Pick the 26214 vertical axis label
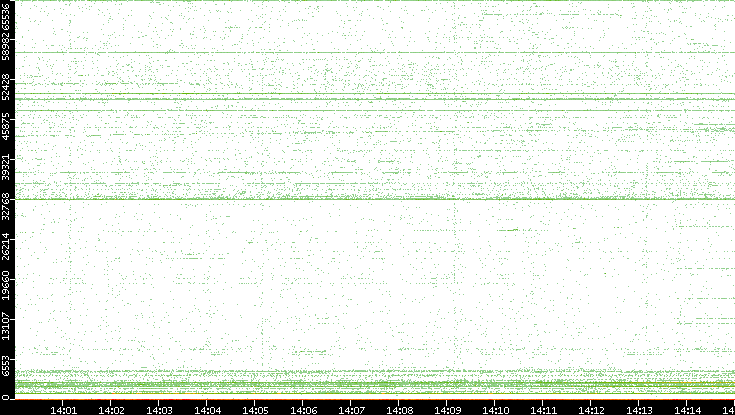Image resolution: width=735 pixels, height=415 pixels. point(6,246)
